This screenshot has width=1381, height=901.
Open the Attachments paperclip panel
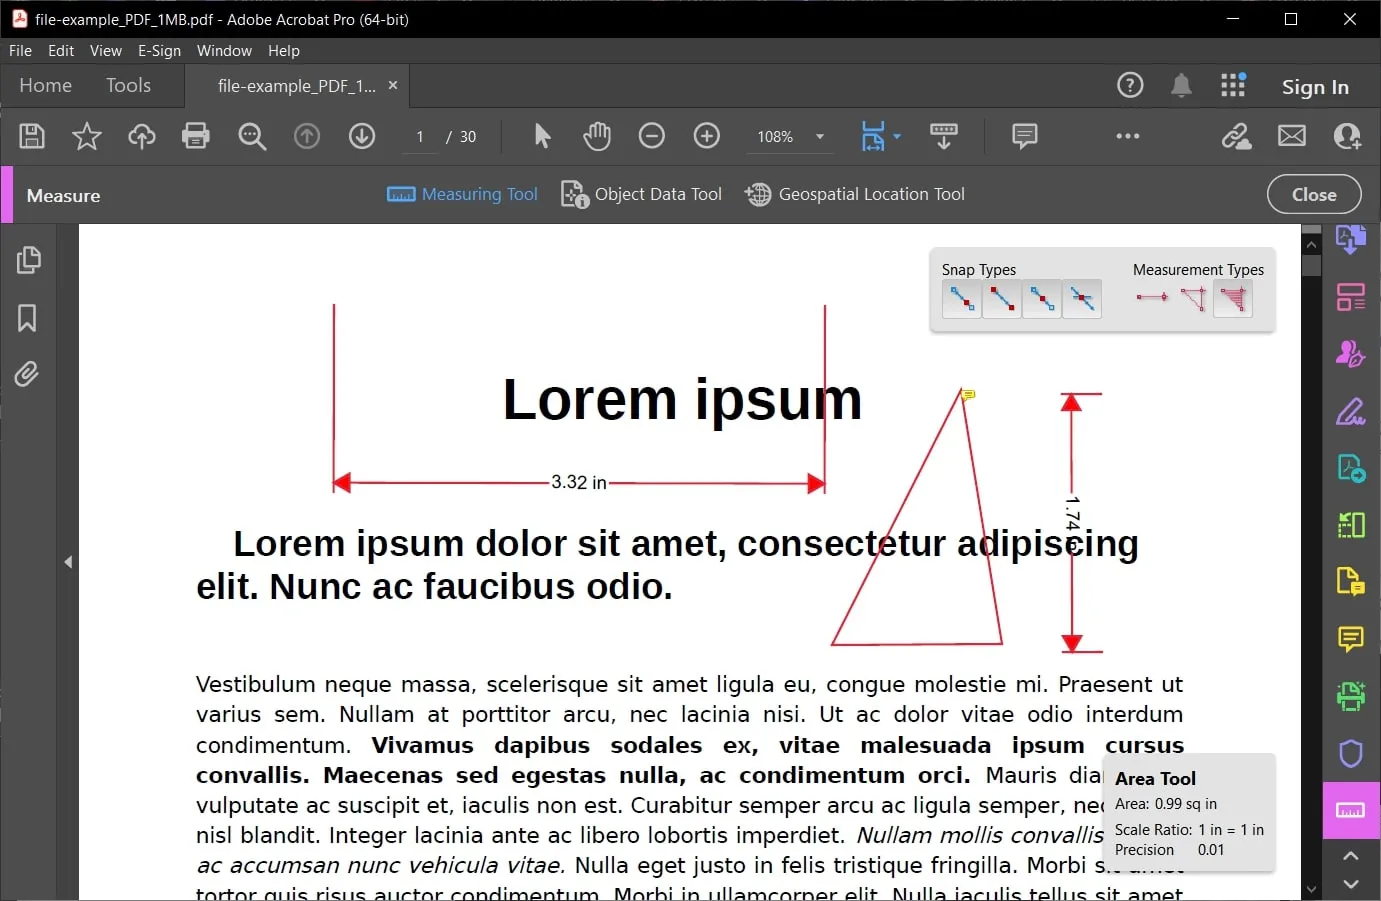click(x=27, y=374)
